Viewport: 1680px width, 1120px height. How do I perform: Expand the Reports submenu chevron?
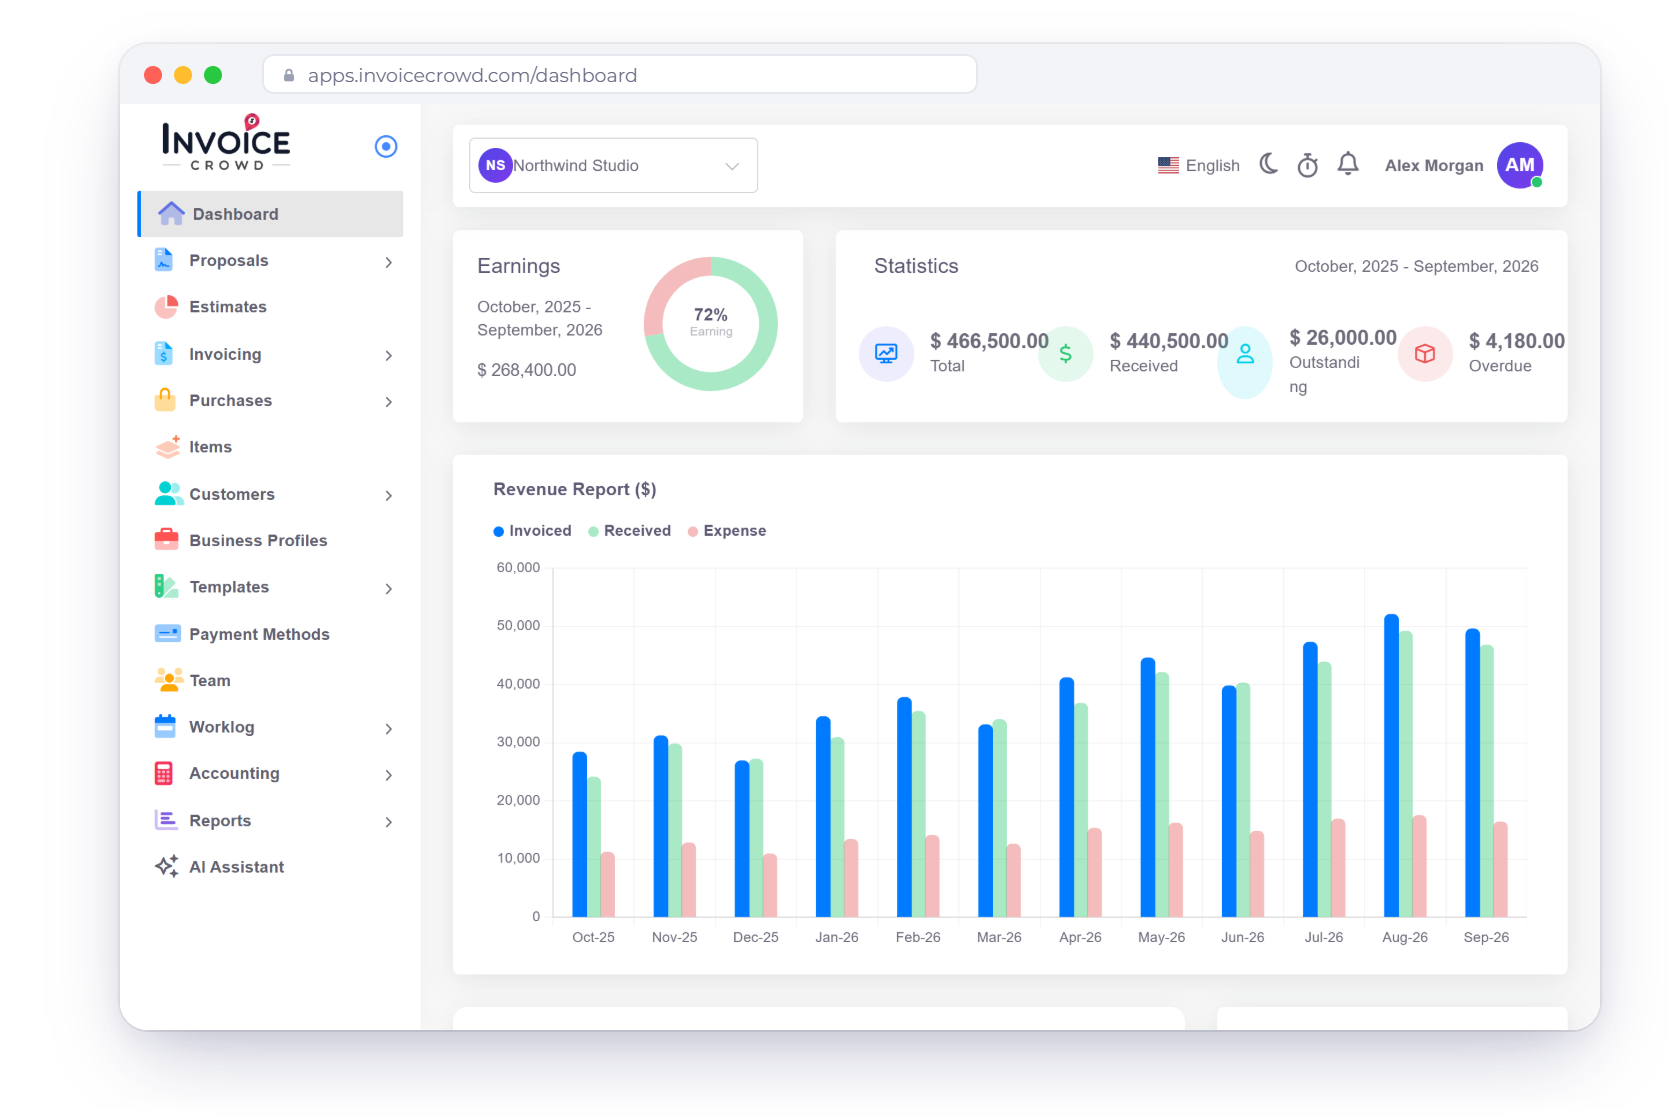(389, 822)
